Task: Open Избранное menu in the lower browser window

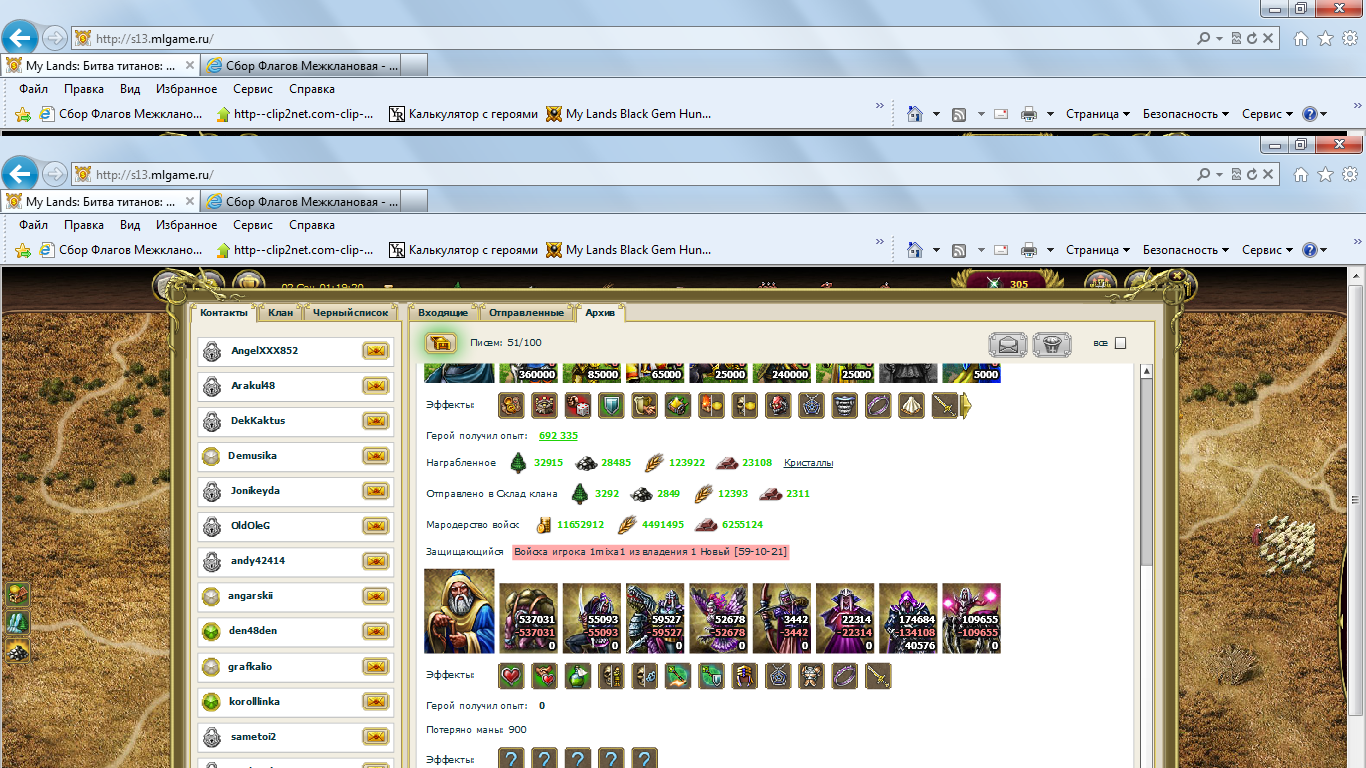Action: [x=186, y=225]
